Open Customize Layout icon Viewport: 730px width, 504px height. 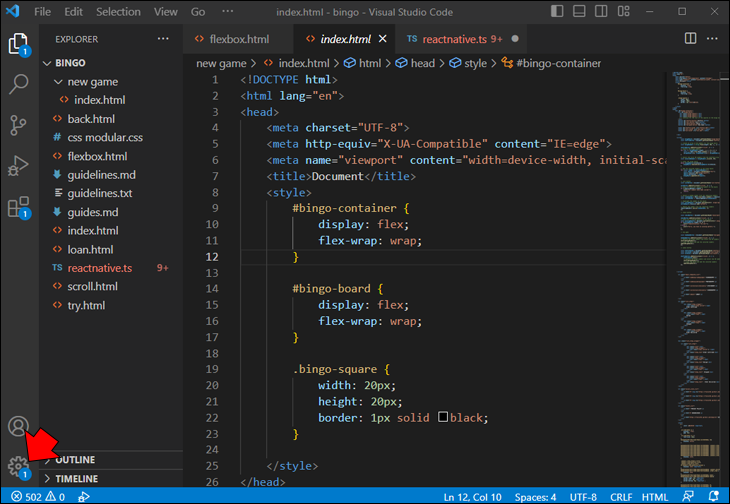623,11
